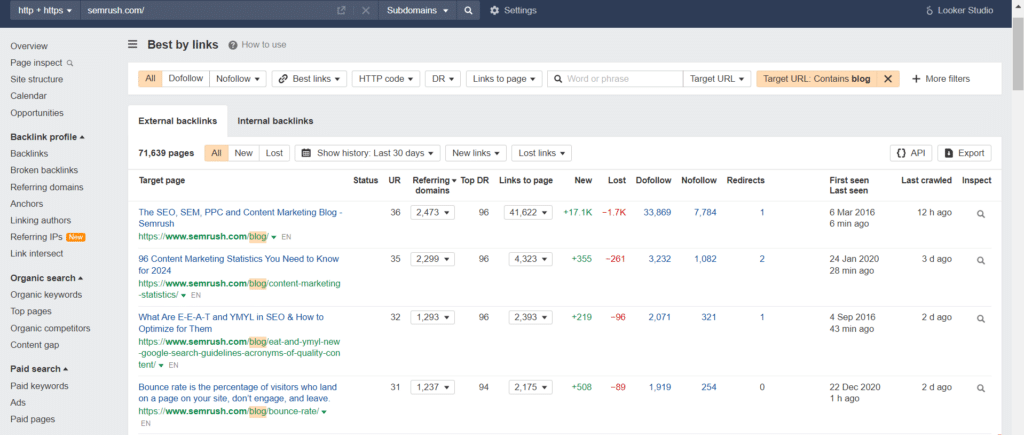Viewport: 1024px width, 435px height.
Task: Open Referring domains in the sidebar
Action: click(x=46, y=187)
